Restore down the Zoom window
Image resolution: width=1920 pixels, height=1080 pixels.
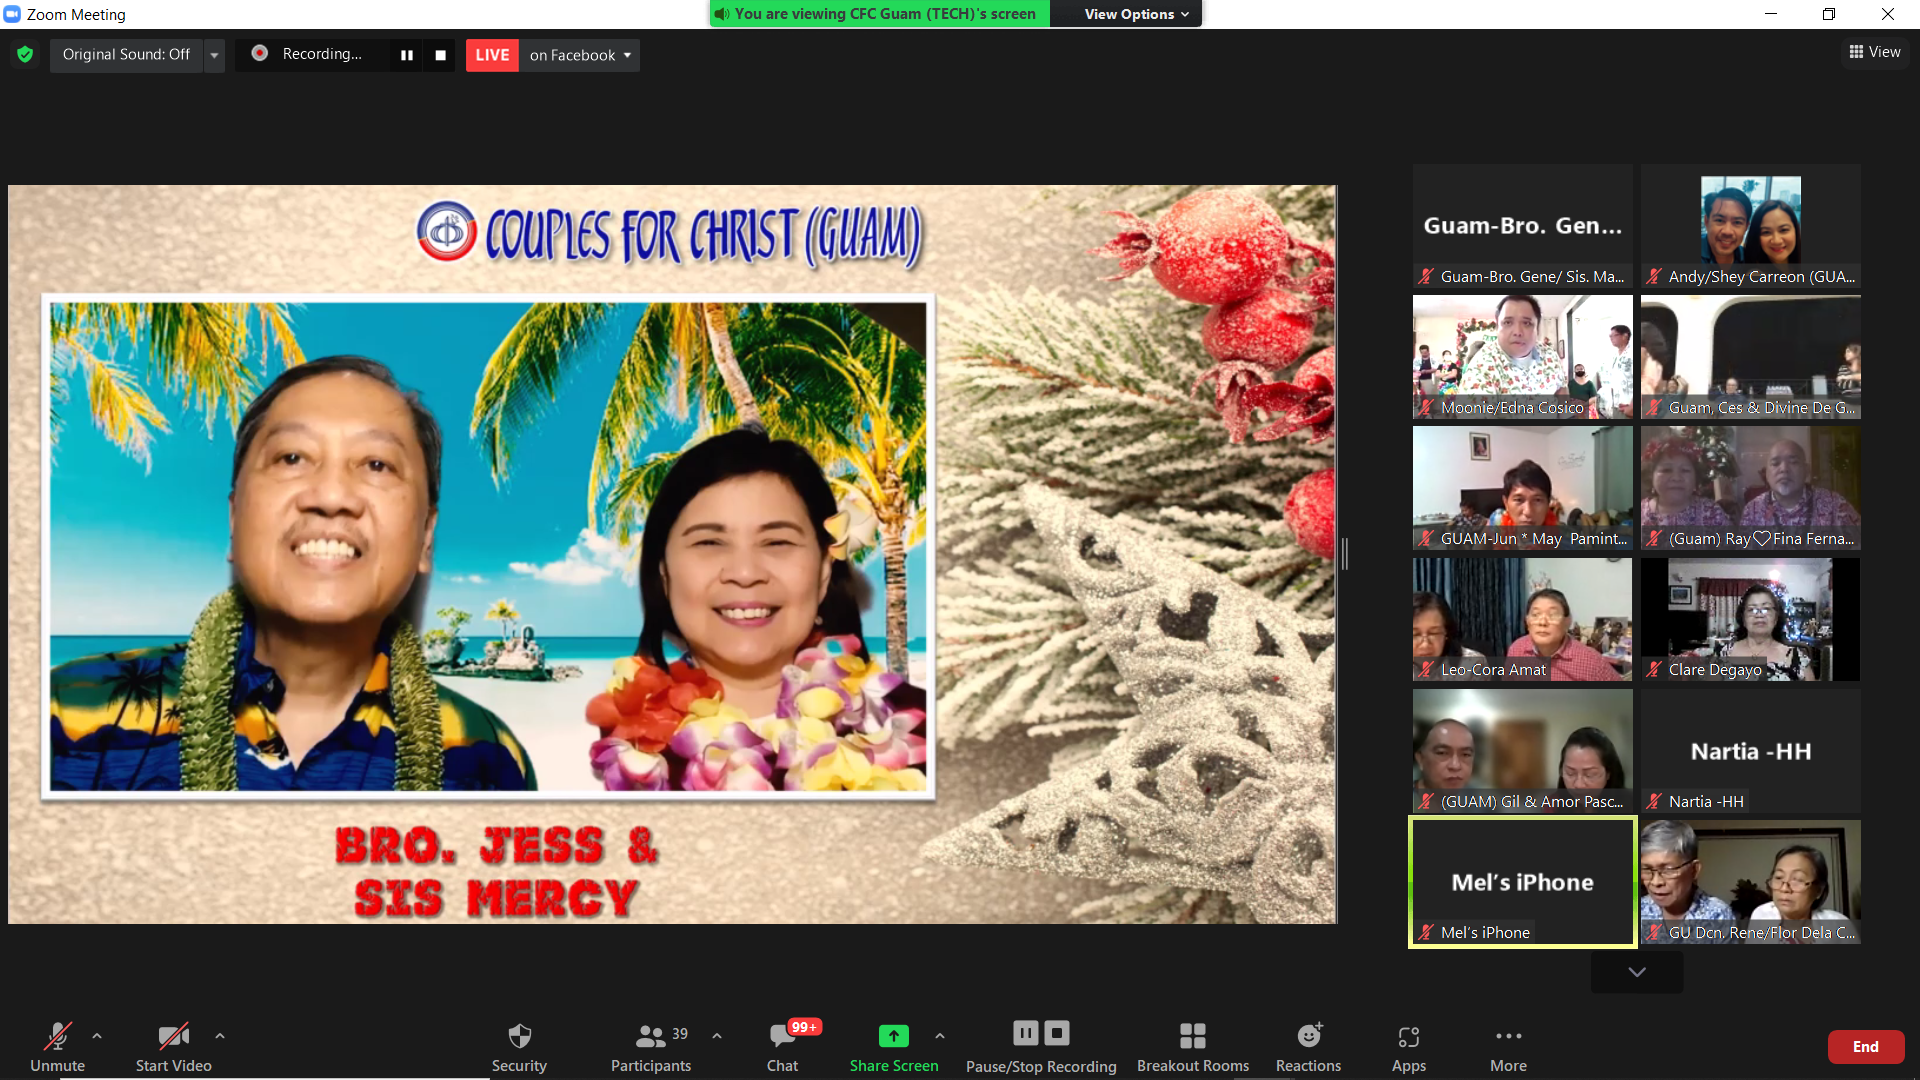(1829, 14)
